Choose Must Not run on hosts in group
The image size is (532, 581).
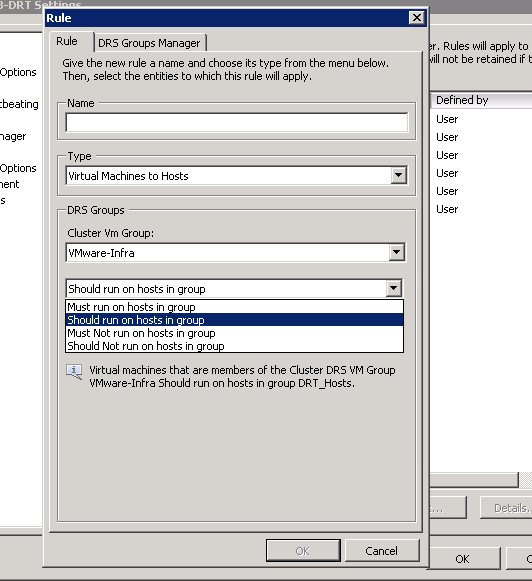234,333
